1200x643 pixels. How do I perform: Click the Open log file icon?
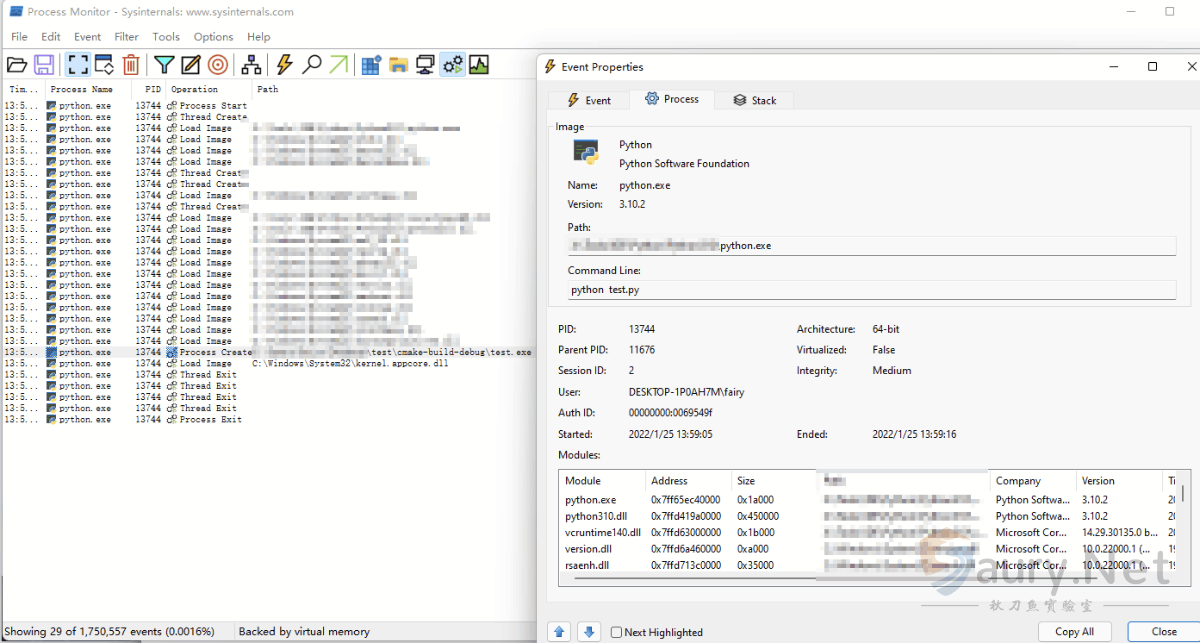pyautogui.click(x=17, y=65)
